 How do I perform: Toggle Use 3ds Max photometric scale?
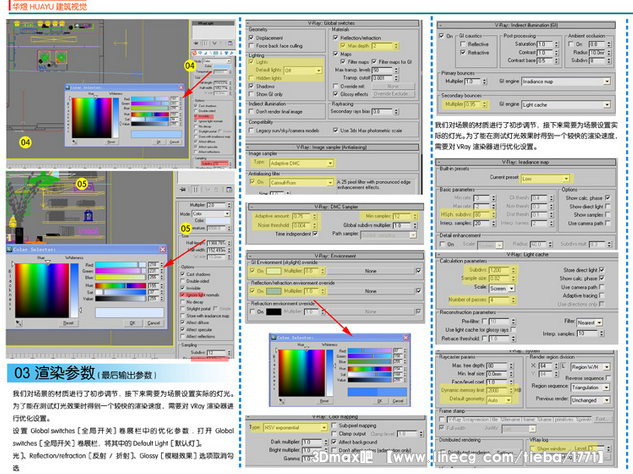[x=335, y=130]
